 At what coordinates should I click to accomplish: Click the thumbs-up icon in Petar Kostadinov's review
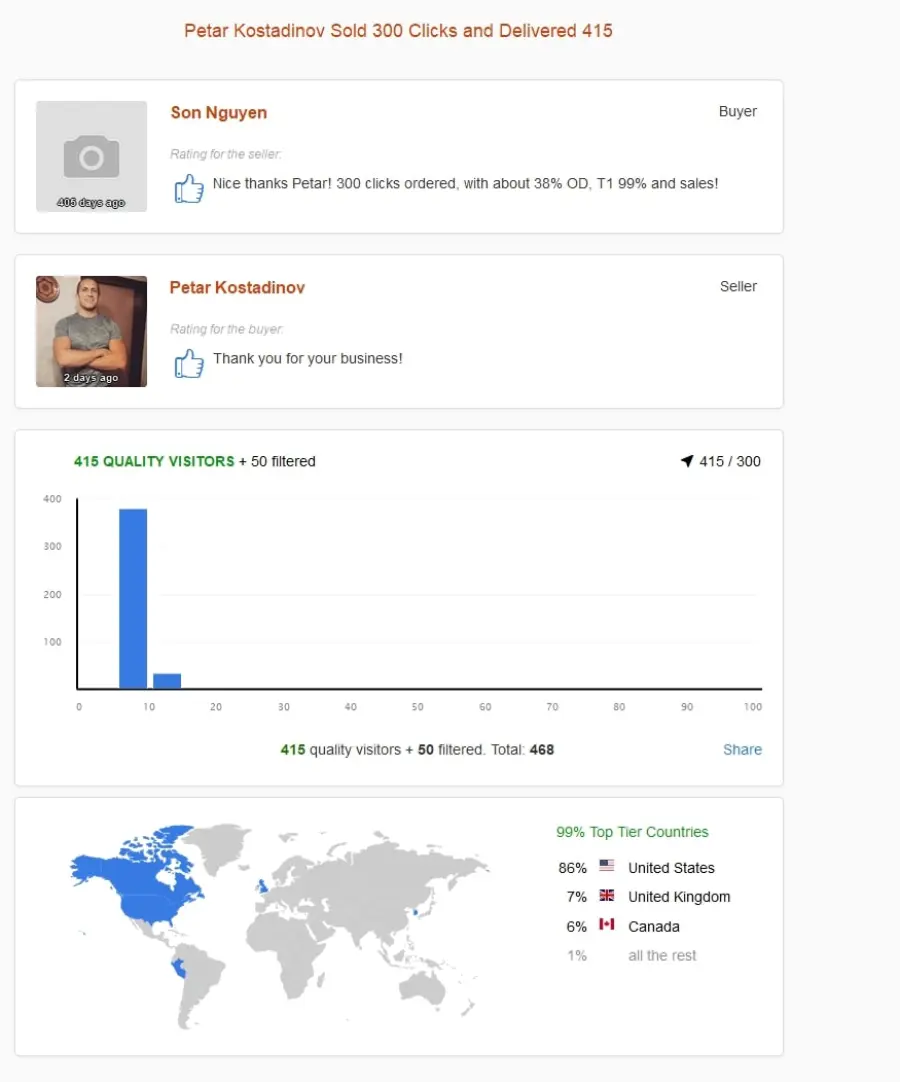[x=189, y=363]
